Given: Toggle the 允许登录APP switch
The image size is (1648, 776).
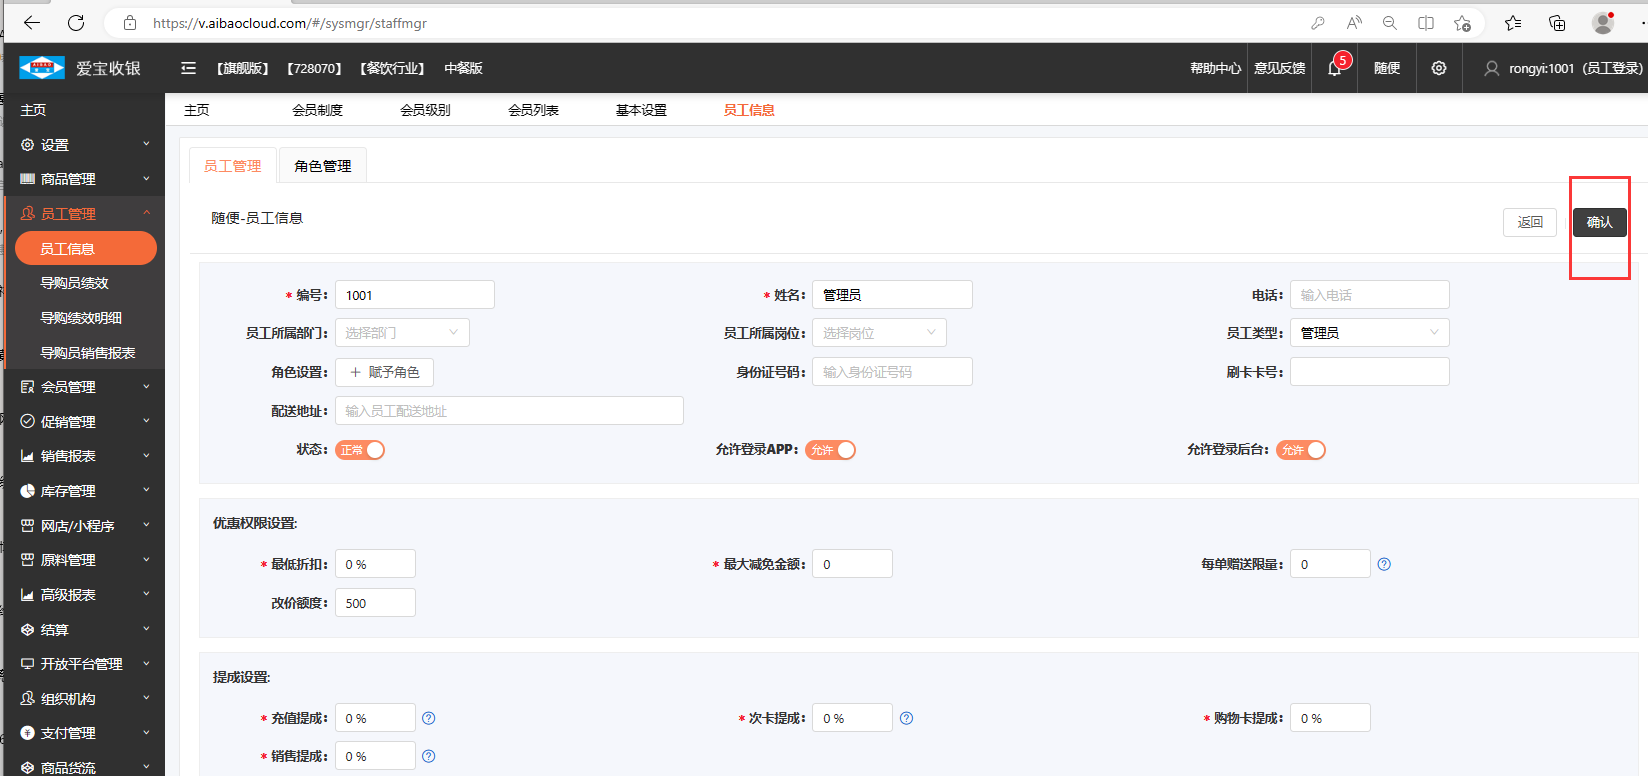Looking at the screenshot, I should point(831,450).
